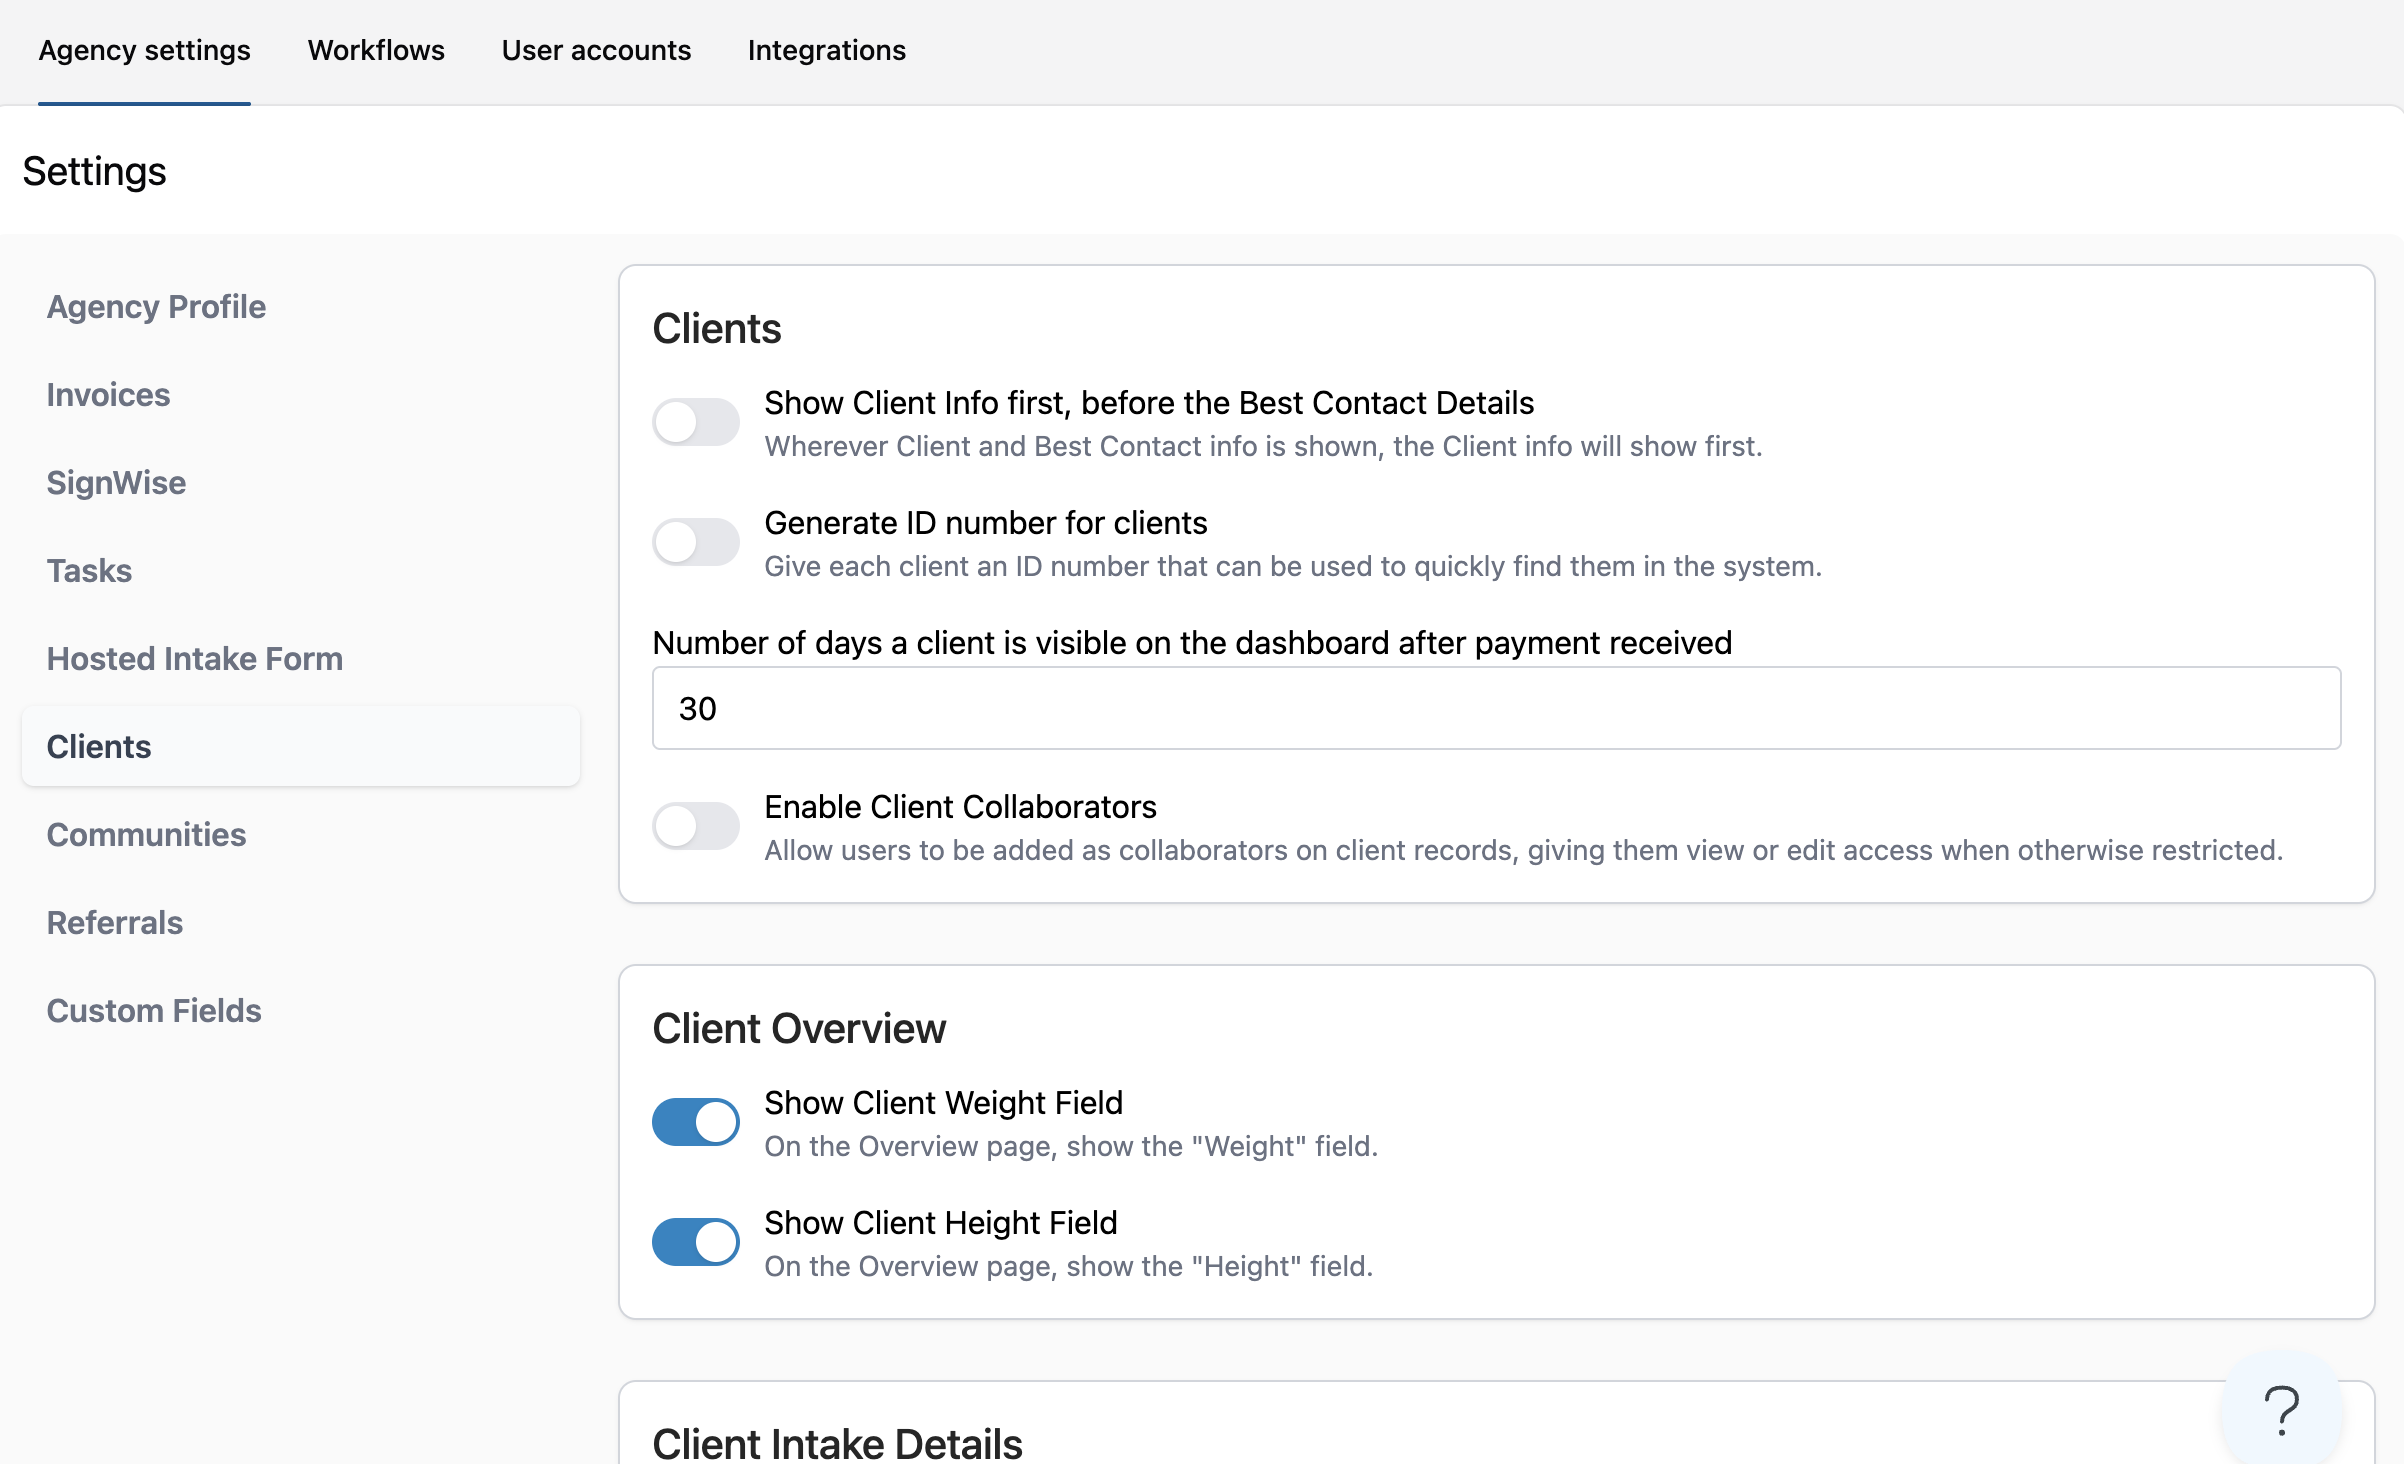Open Hosted Intake Form settings
The width and height of the screenshot is (2404, 1464).
pyautogui.click(x=195, y=659)
